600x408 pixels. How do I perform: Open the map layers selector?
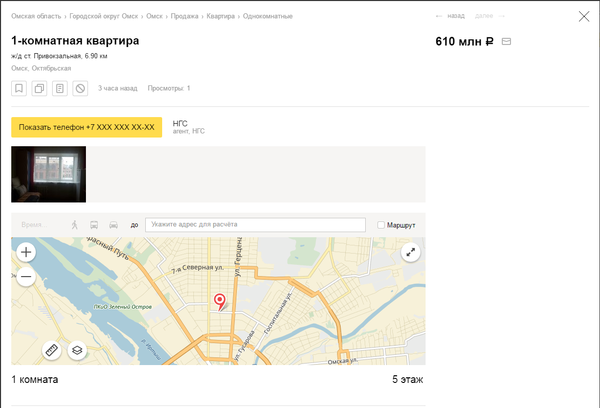77,350
